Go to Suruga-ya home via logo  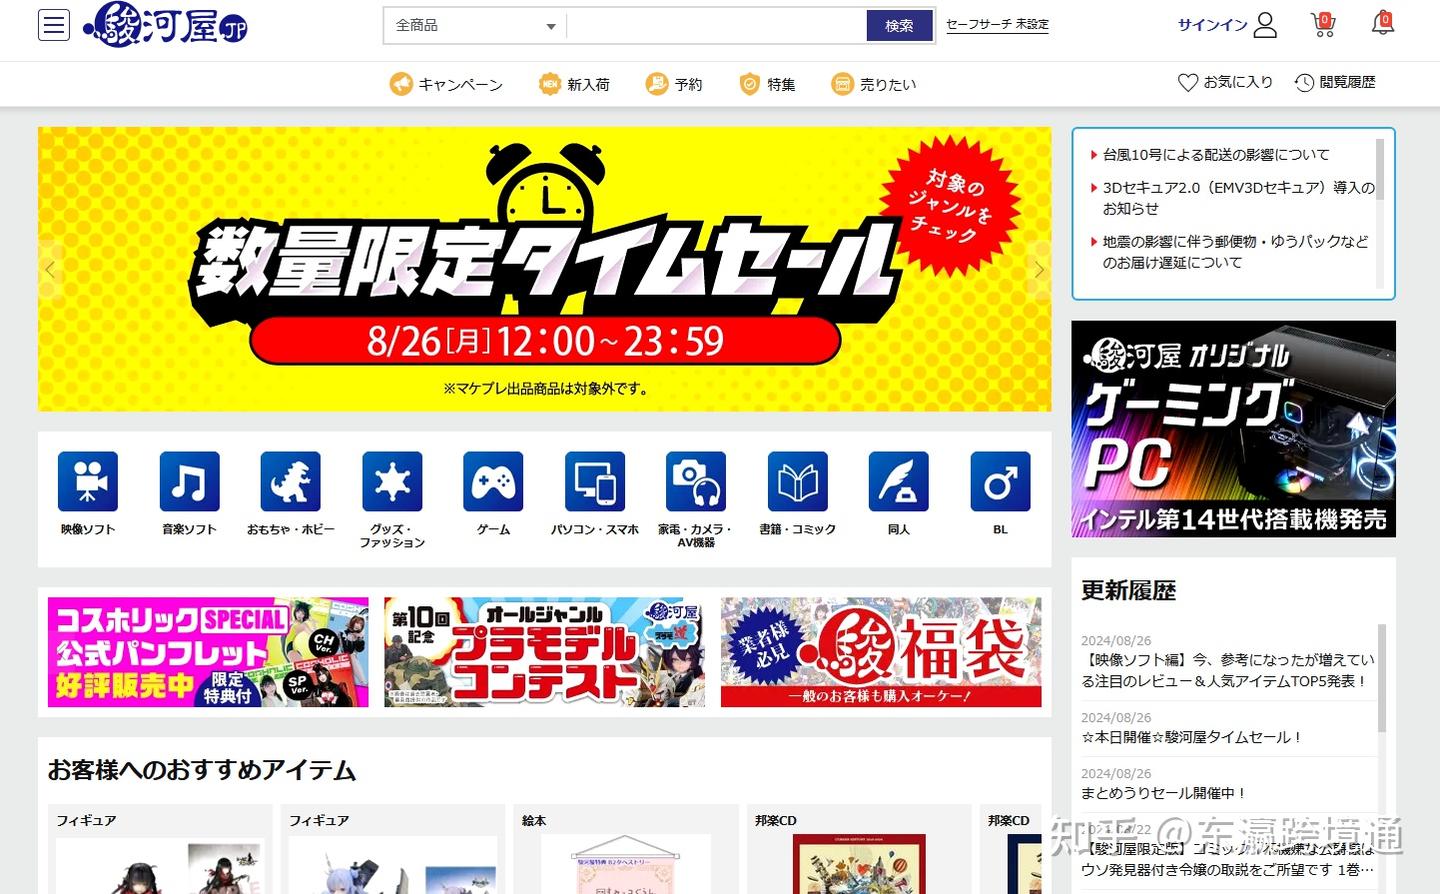(166, 24)
